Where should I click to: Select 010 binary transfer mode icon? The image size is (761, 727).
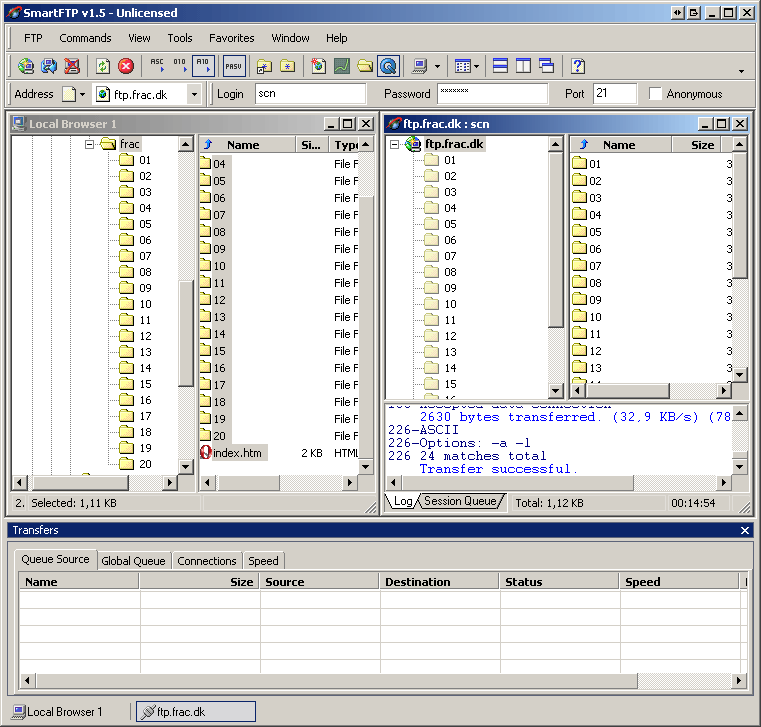pos(180,66)
